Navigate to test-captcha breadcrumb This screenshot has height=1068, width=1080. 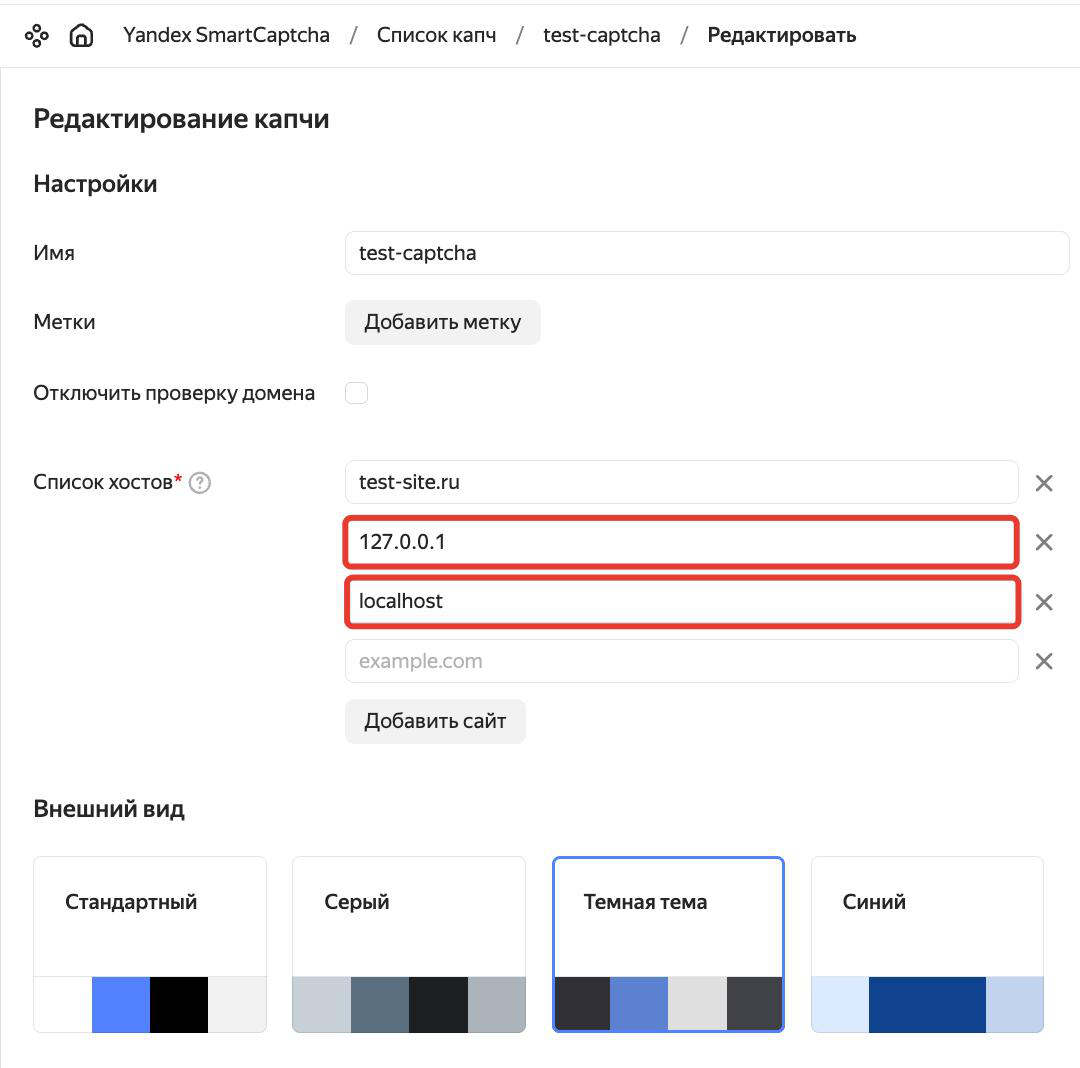point(601,35)
